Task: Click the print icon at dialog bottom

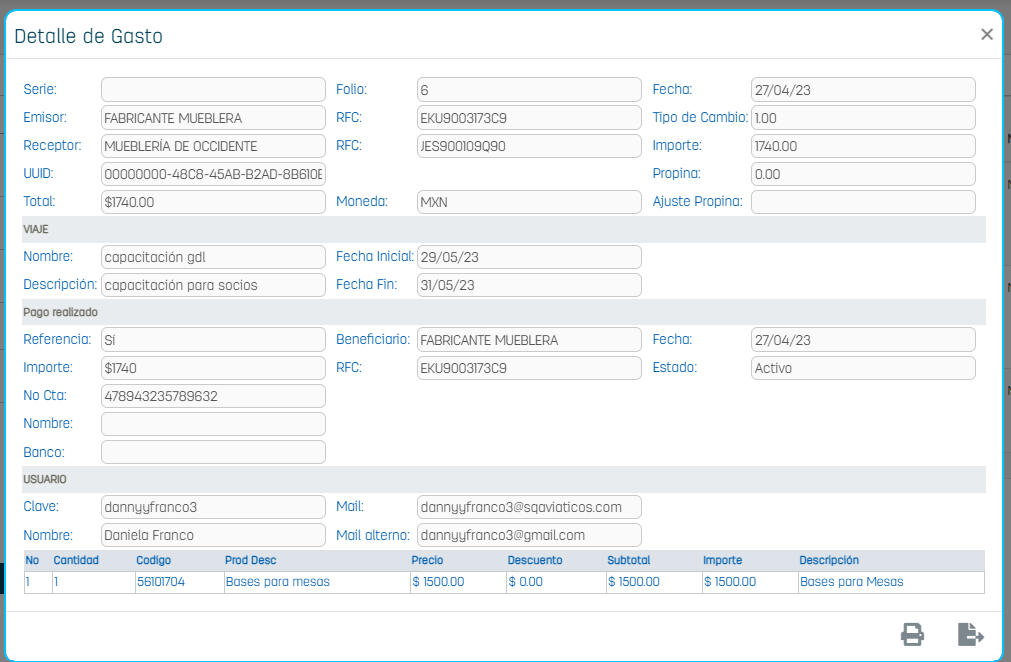Action: [x=912, y=634]
